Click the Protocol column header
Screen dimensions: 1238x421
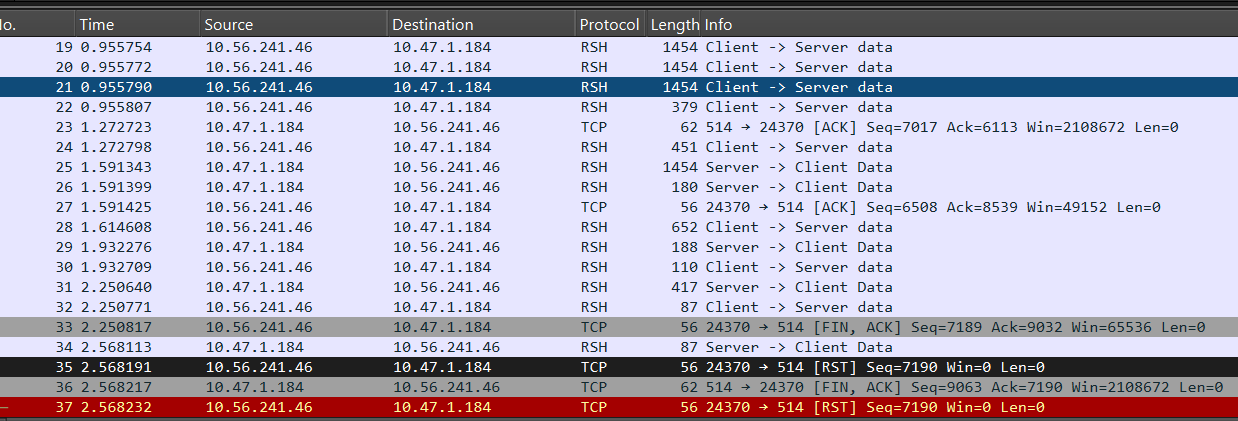pyautogui.click(x=609, y=24)
